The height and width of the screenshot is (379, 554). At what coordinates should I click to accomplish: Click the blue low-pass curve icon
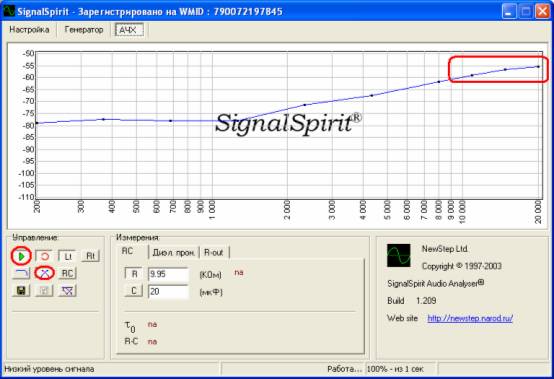pyautogui.click(x=21, y=273)
